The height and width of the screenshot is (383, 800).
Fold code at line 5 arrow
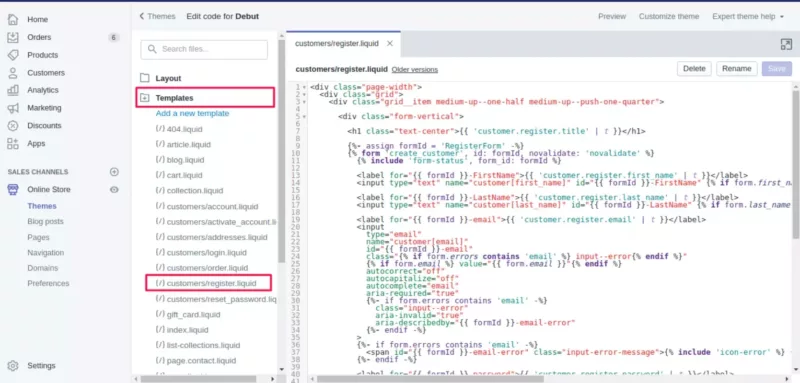click(305, 116)
